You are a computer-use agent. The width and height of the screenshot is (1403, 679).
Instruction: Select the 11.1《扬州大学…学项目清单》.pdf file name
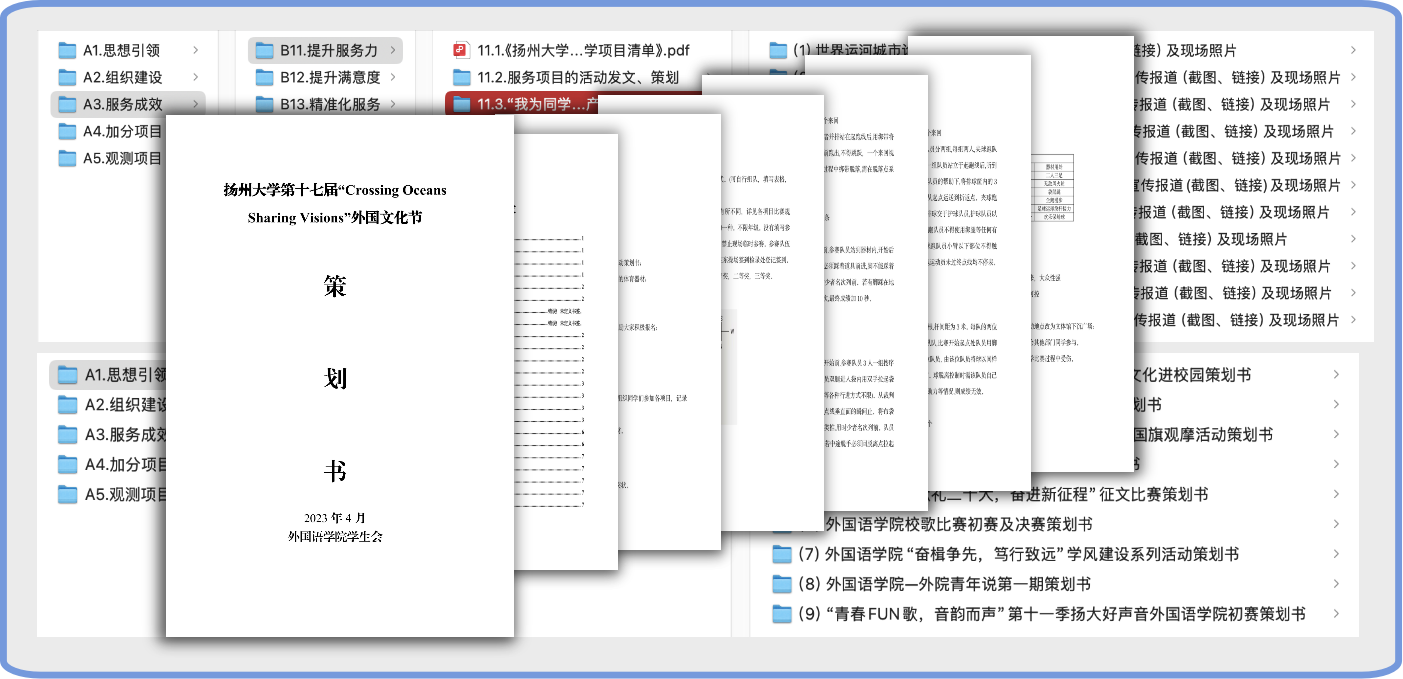coord(584,50)
